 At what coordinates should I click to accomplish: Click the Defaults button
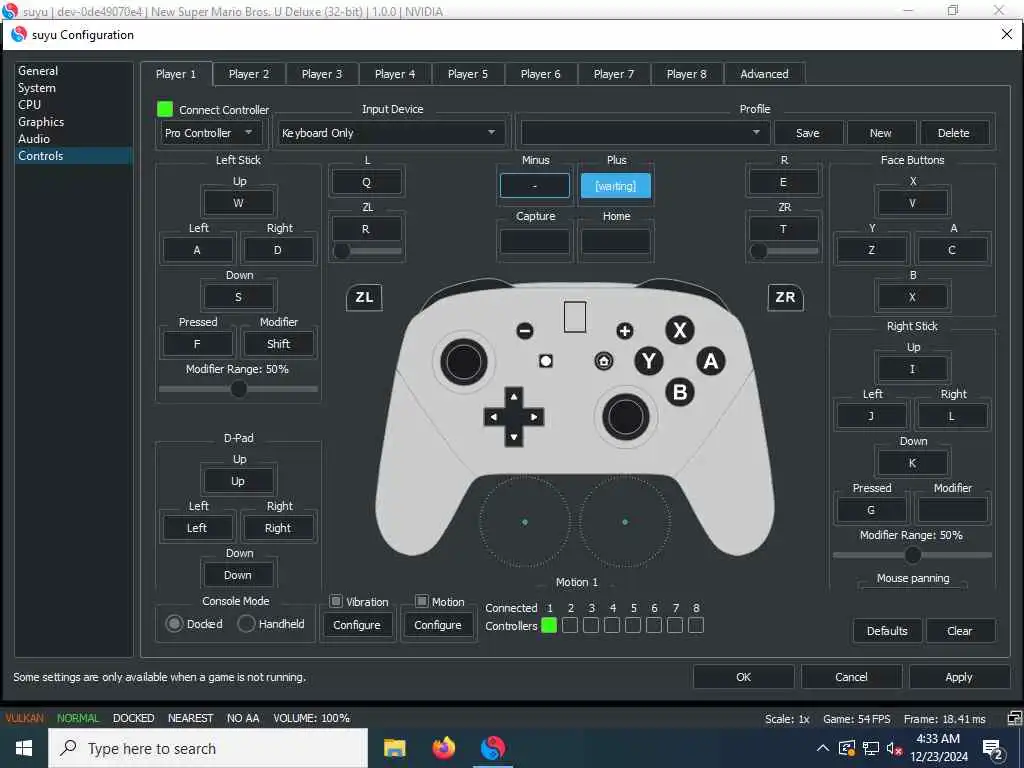887,631
